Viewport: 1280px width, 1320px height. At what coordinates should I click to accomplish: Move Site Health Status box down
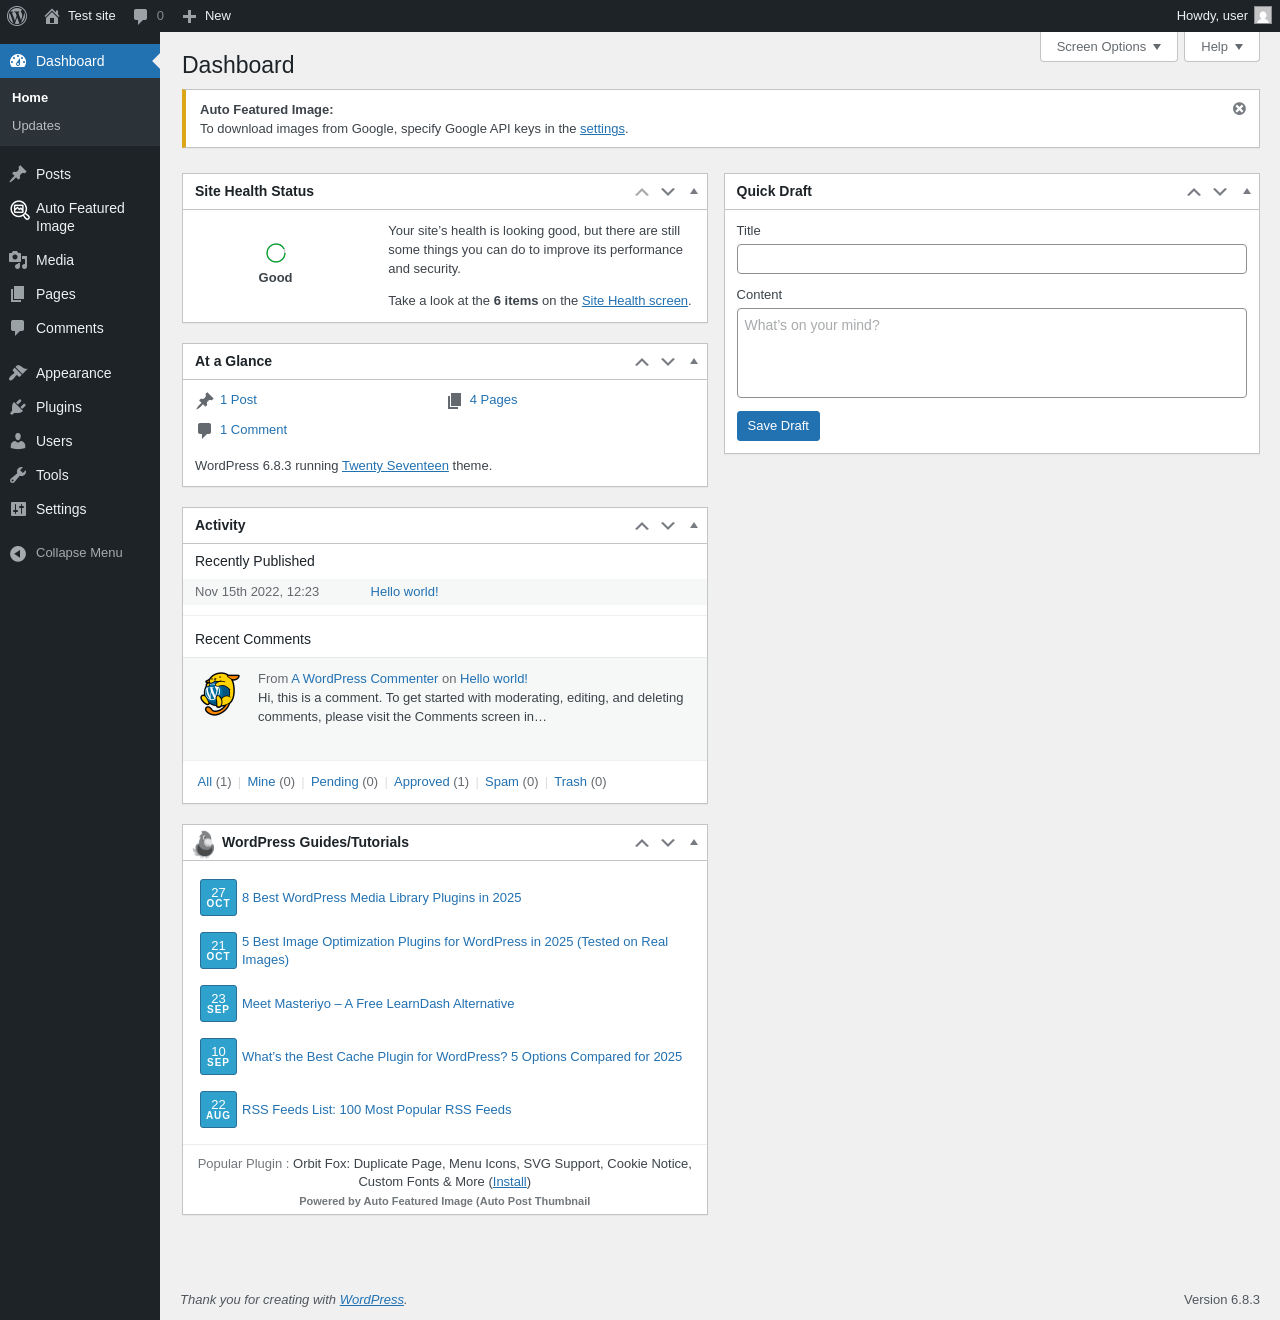668,192
